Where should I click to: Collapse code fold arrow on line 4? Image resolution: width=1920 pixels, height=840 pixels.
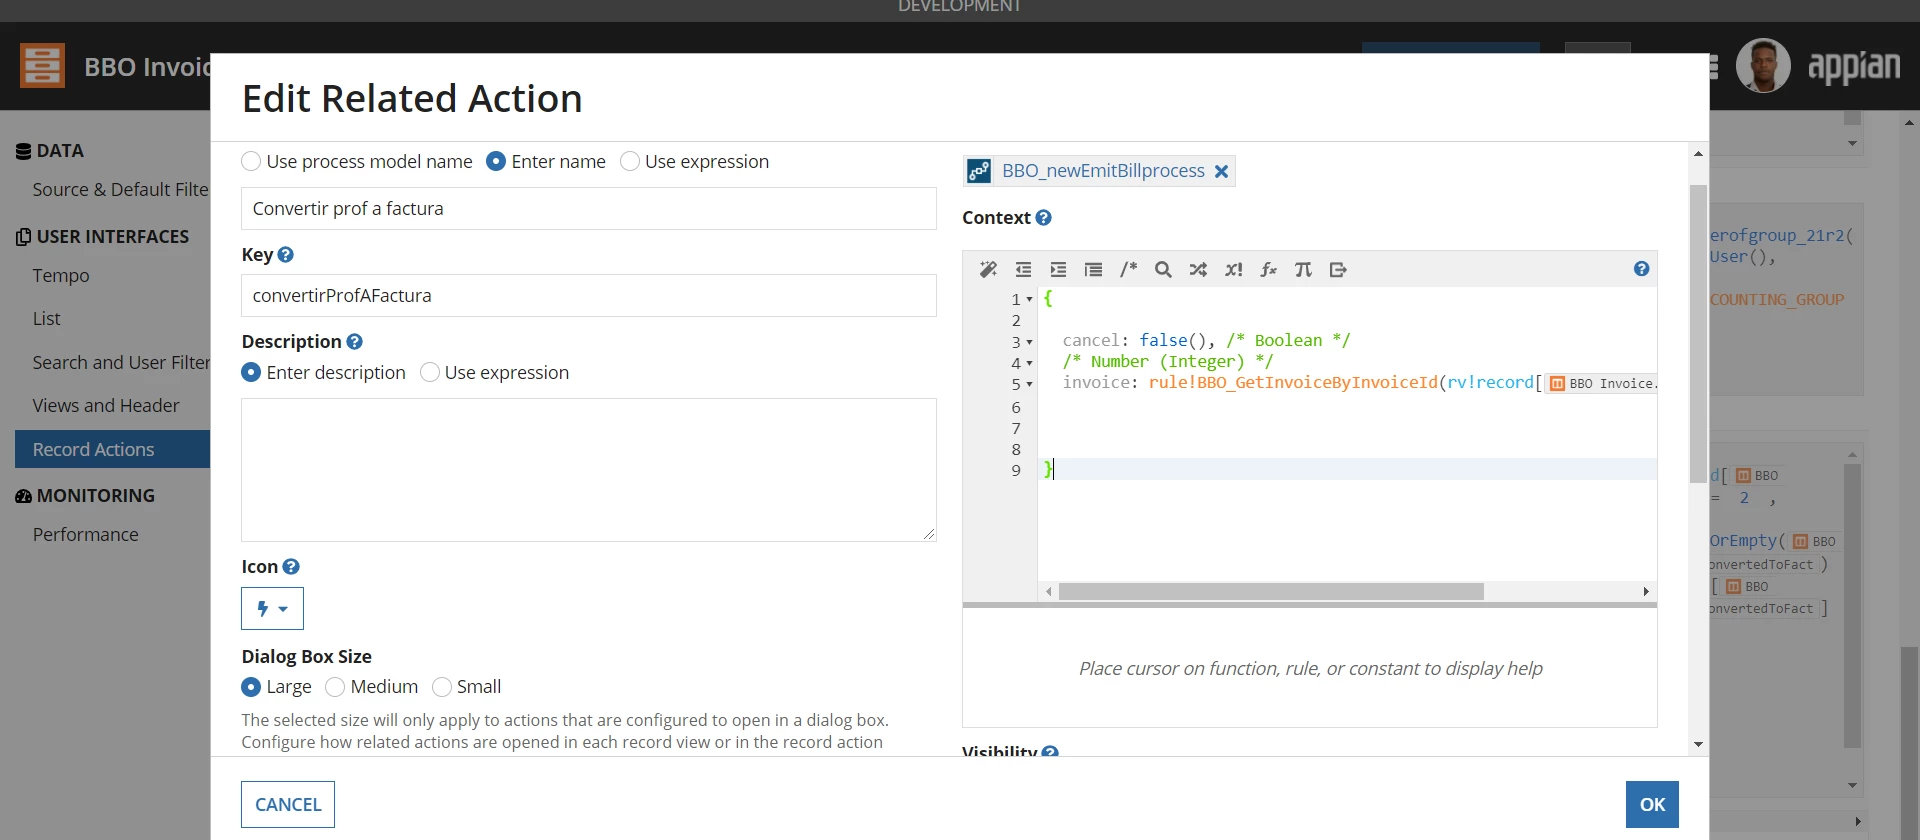pos(1029,363)
